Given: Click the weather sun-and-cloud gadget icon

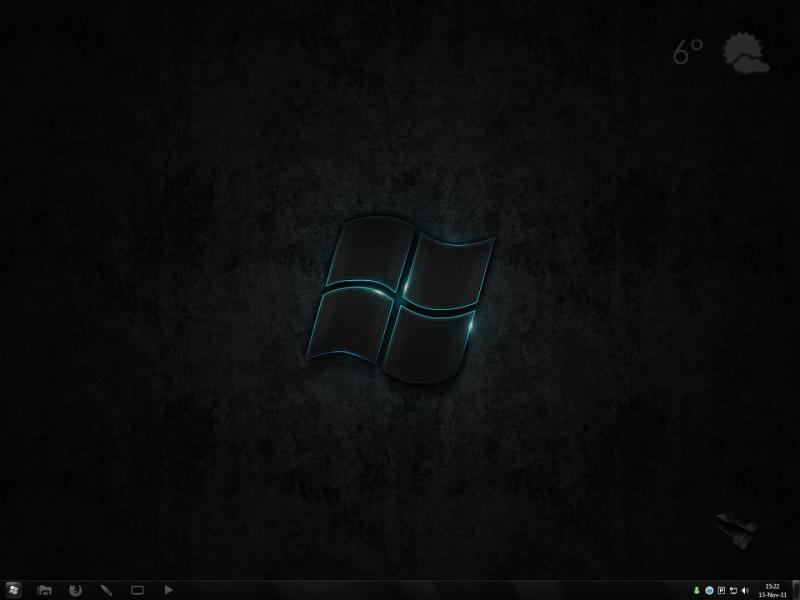Looking at the screenshot, I should tap(745, 53).
